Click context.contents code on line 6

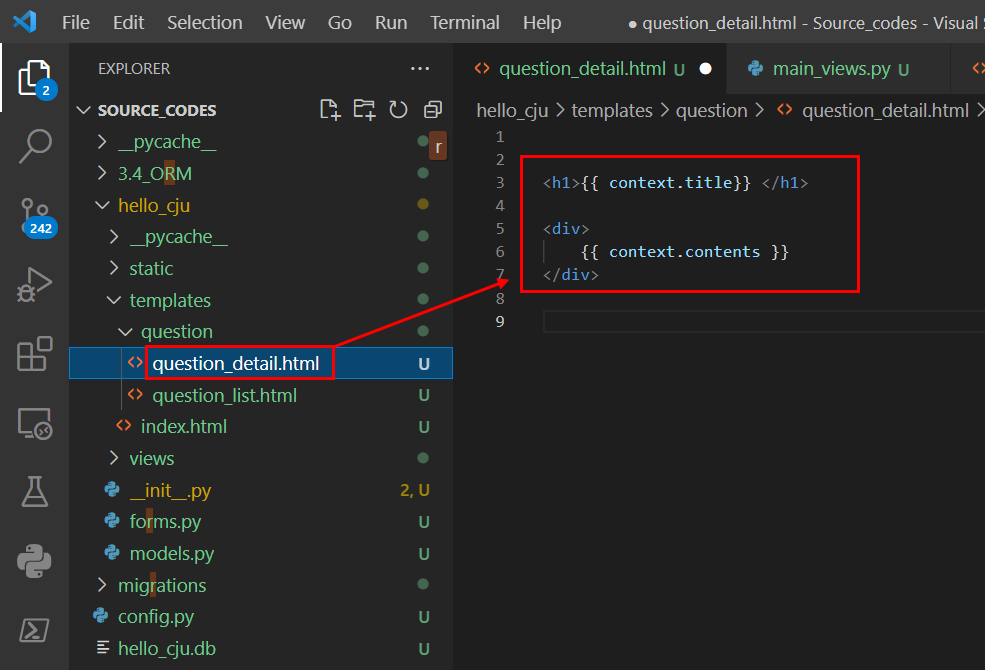click(684, 252)
